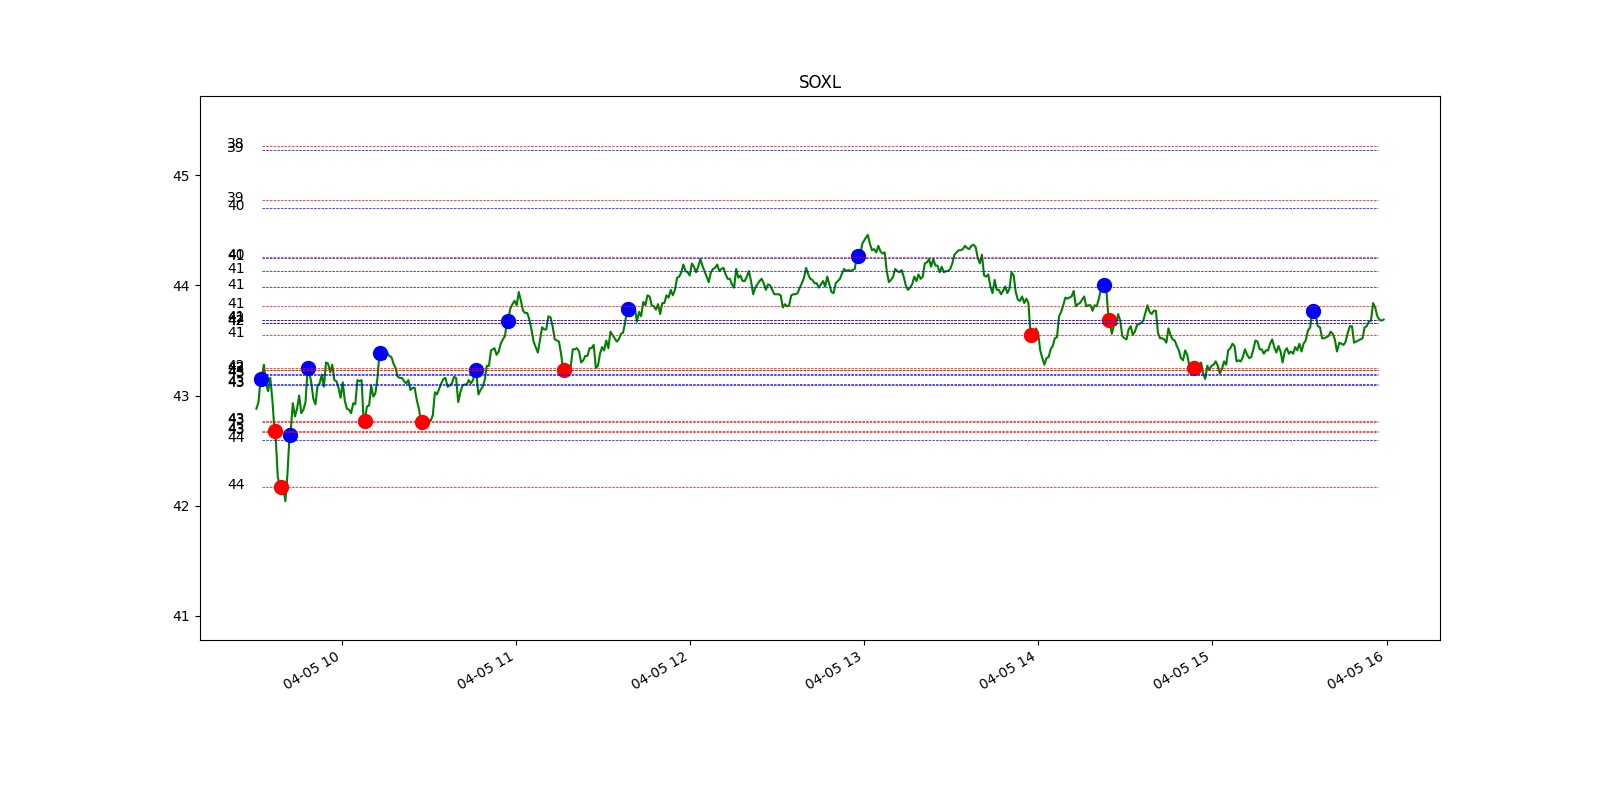Image resolution: width=1600 pixels, height=800 pixels.
Task: Select the blue marker just before 11:00
Action: (x=508, y=321)
